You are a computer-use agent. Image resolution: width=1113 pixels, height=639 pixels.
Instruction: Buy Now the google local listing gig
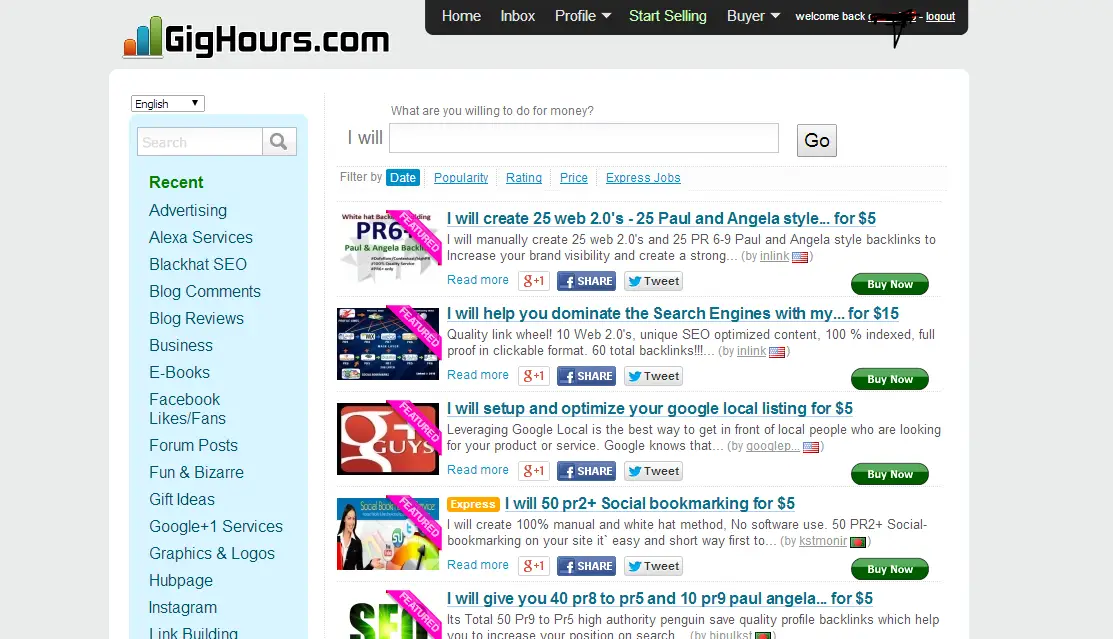(x=889, y=474)
